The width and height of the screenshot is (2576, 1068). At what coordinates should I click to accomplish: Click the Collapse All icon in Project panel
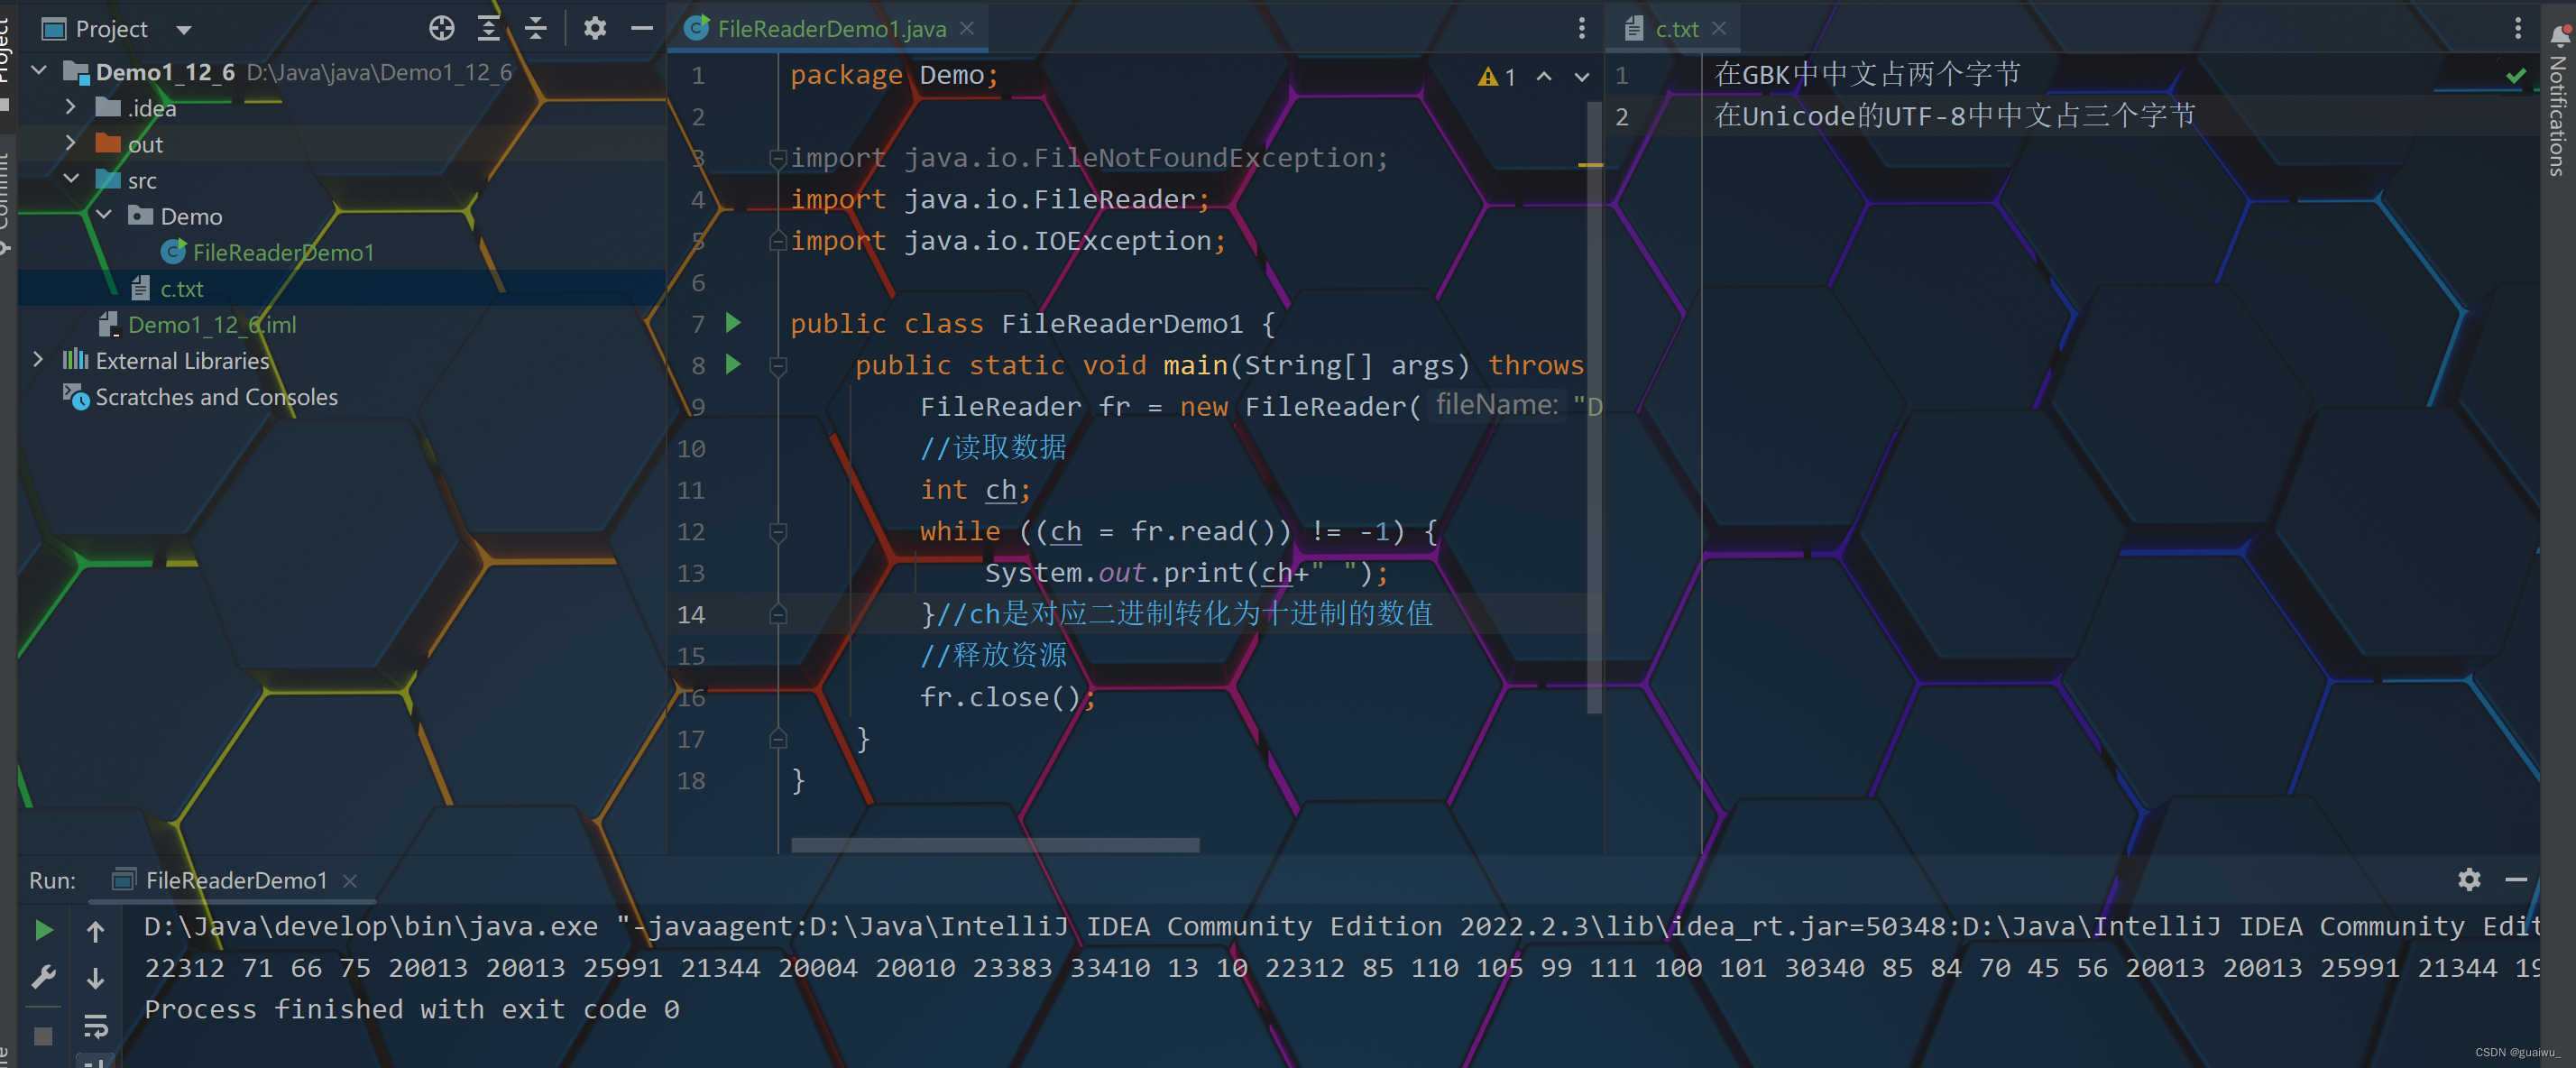tap(536, 29)
